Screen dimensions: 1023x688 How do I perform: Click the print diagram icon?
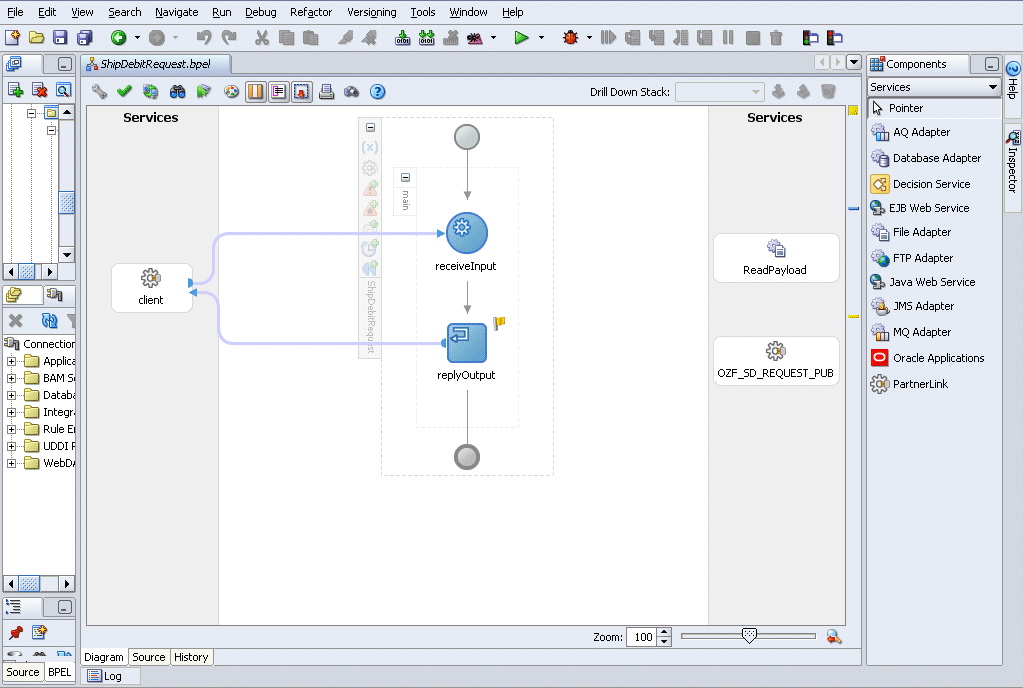pyautogui.click(x=326, y=92)
